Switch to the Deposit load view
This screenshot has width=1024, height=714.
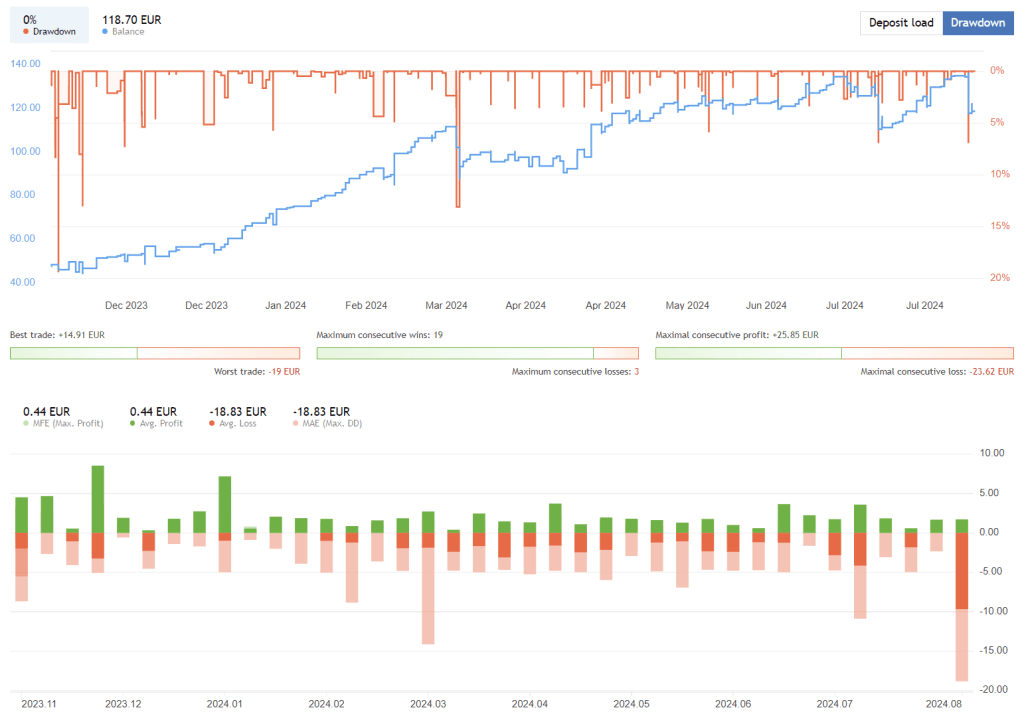(x=901, y=22)
